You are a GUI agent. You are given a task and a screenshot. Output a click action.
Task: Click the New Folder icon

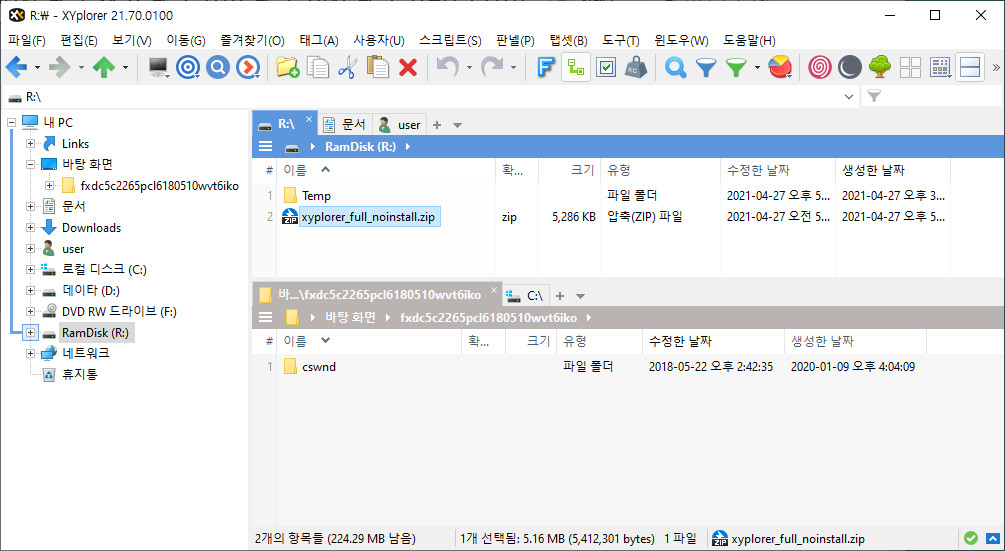tap(288, 67)
